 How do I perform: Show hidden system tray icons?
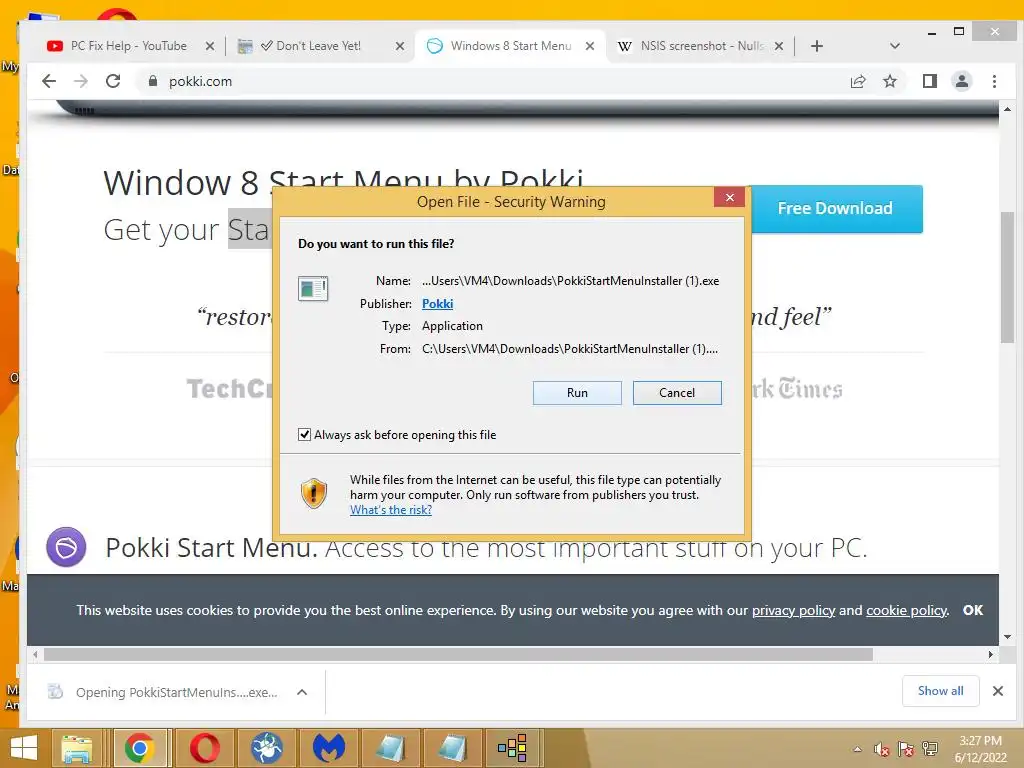coord(857,749)
